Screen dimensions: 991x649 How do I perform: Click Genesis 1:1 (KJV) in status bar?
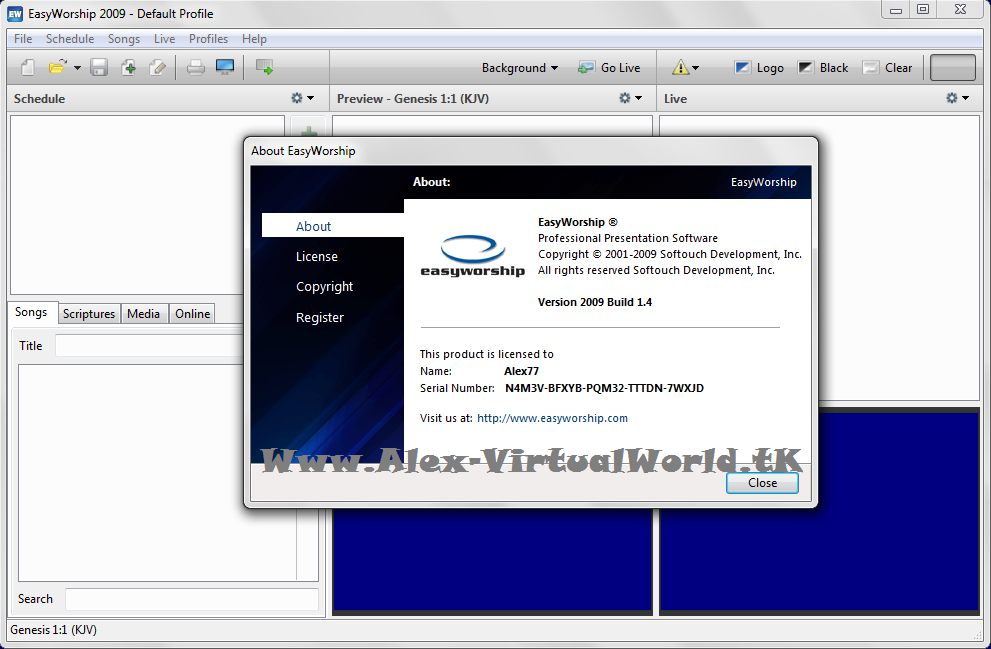click(54, 629)
